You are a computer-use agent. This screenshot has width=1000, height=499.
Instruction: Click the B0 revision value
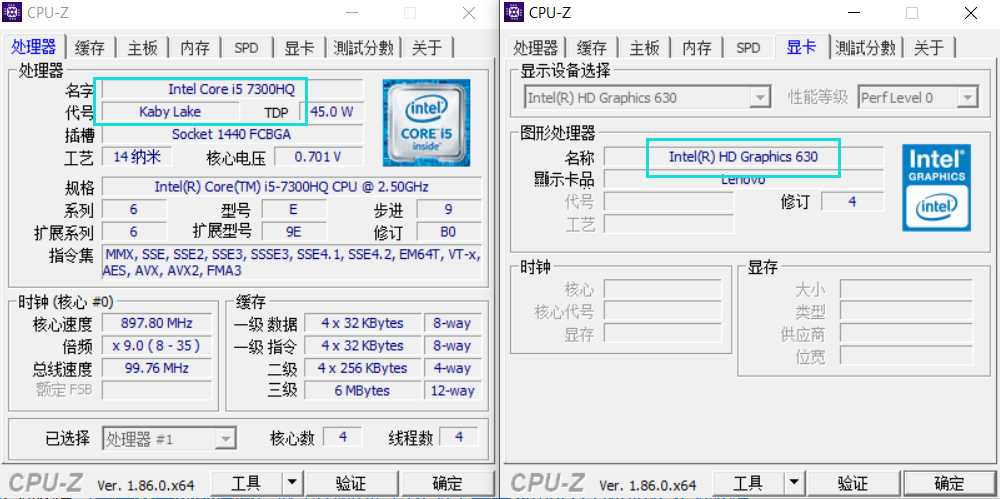tap(449, 232)
